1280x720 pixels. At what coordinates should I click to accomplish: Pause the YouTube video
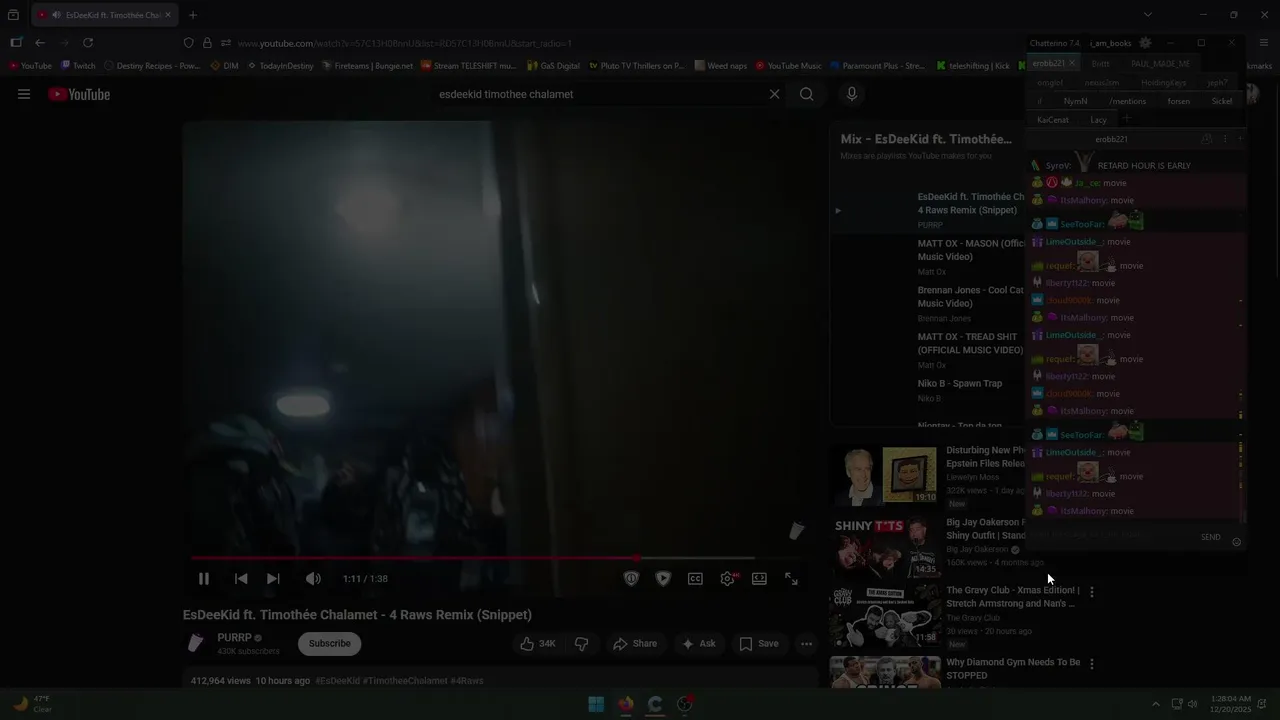203,578
